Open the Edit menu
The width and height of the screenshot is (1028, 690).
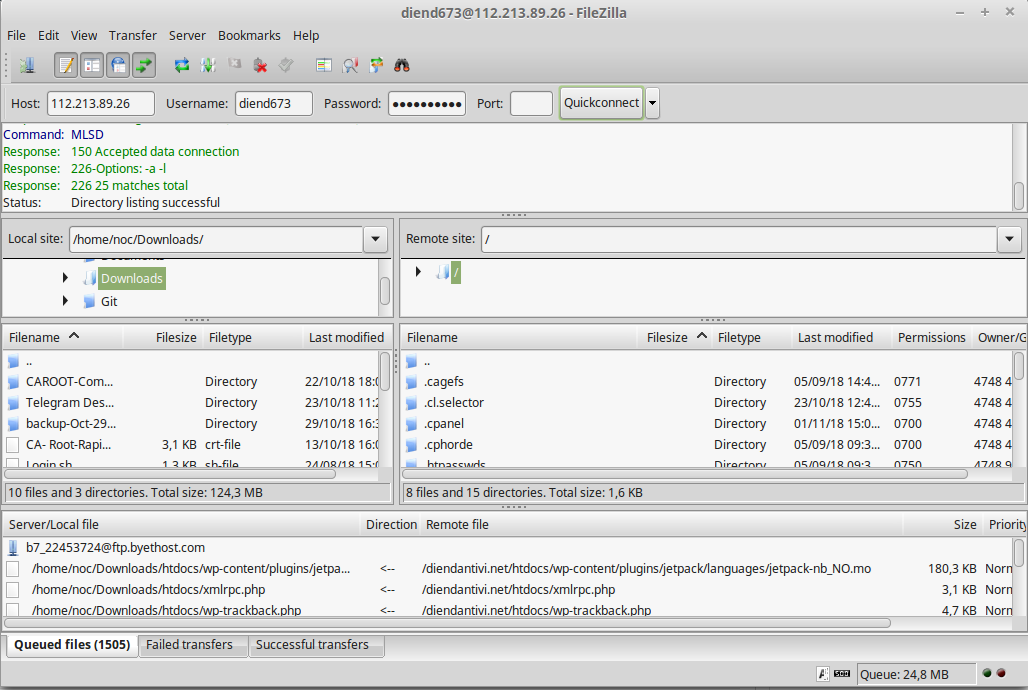coord(49,35)
